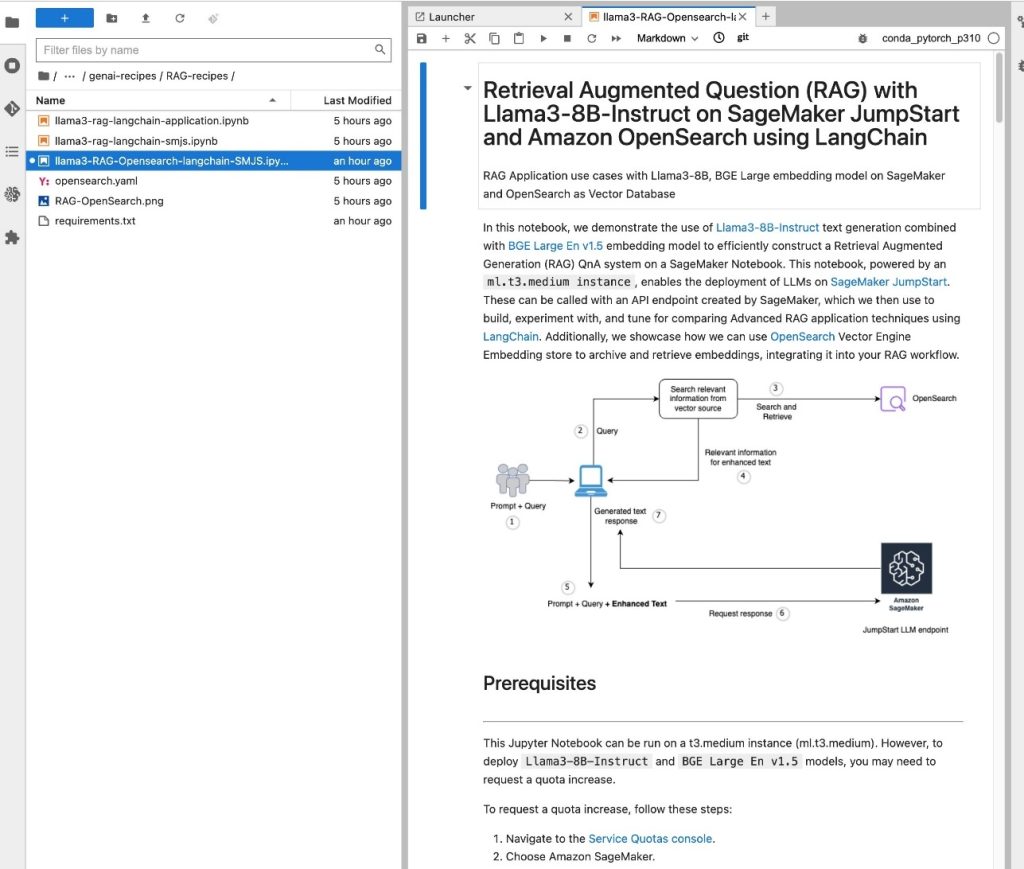Viewport: 1024px width, 869px height.
Task: Open the extension manager puzzle icon
Action: click(12, 237)
